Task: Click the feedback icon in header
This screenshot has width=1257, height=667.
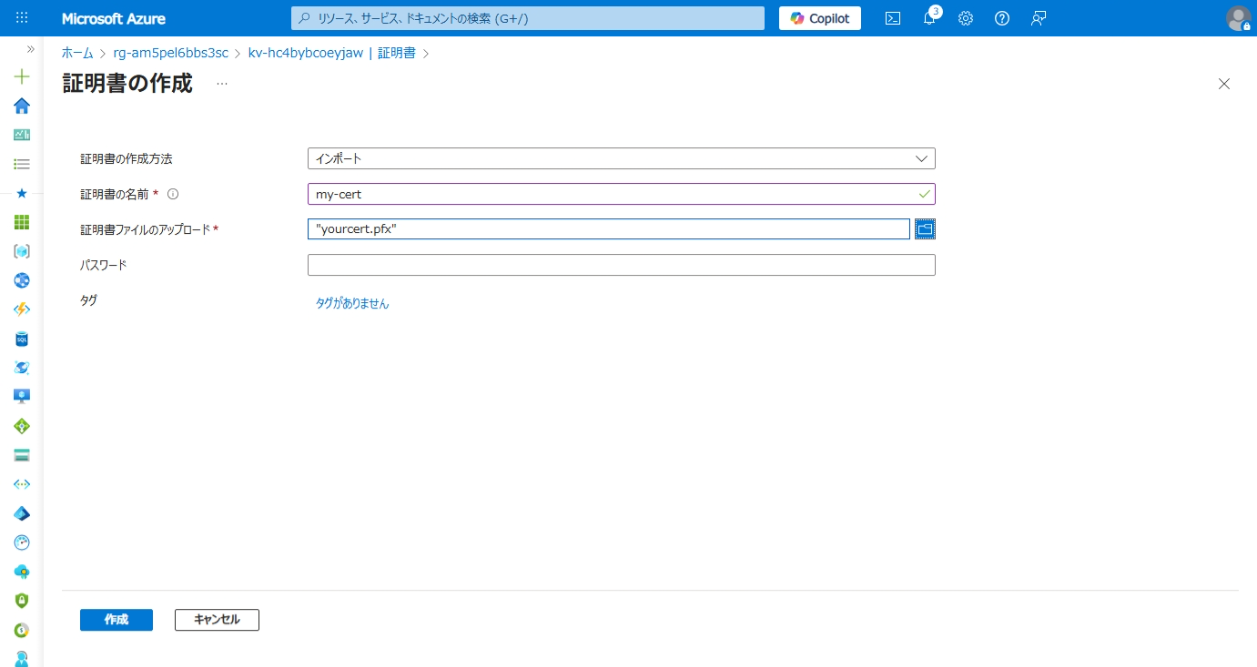Action: click(1038, 18)
